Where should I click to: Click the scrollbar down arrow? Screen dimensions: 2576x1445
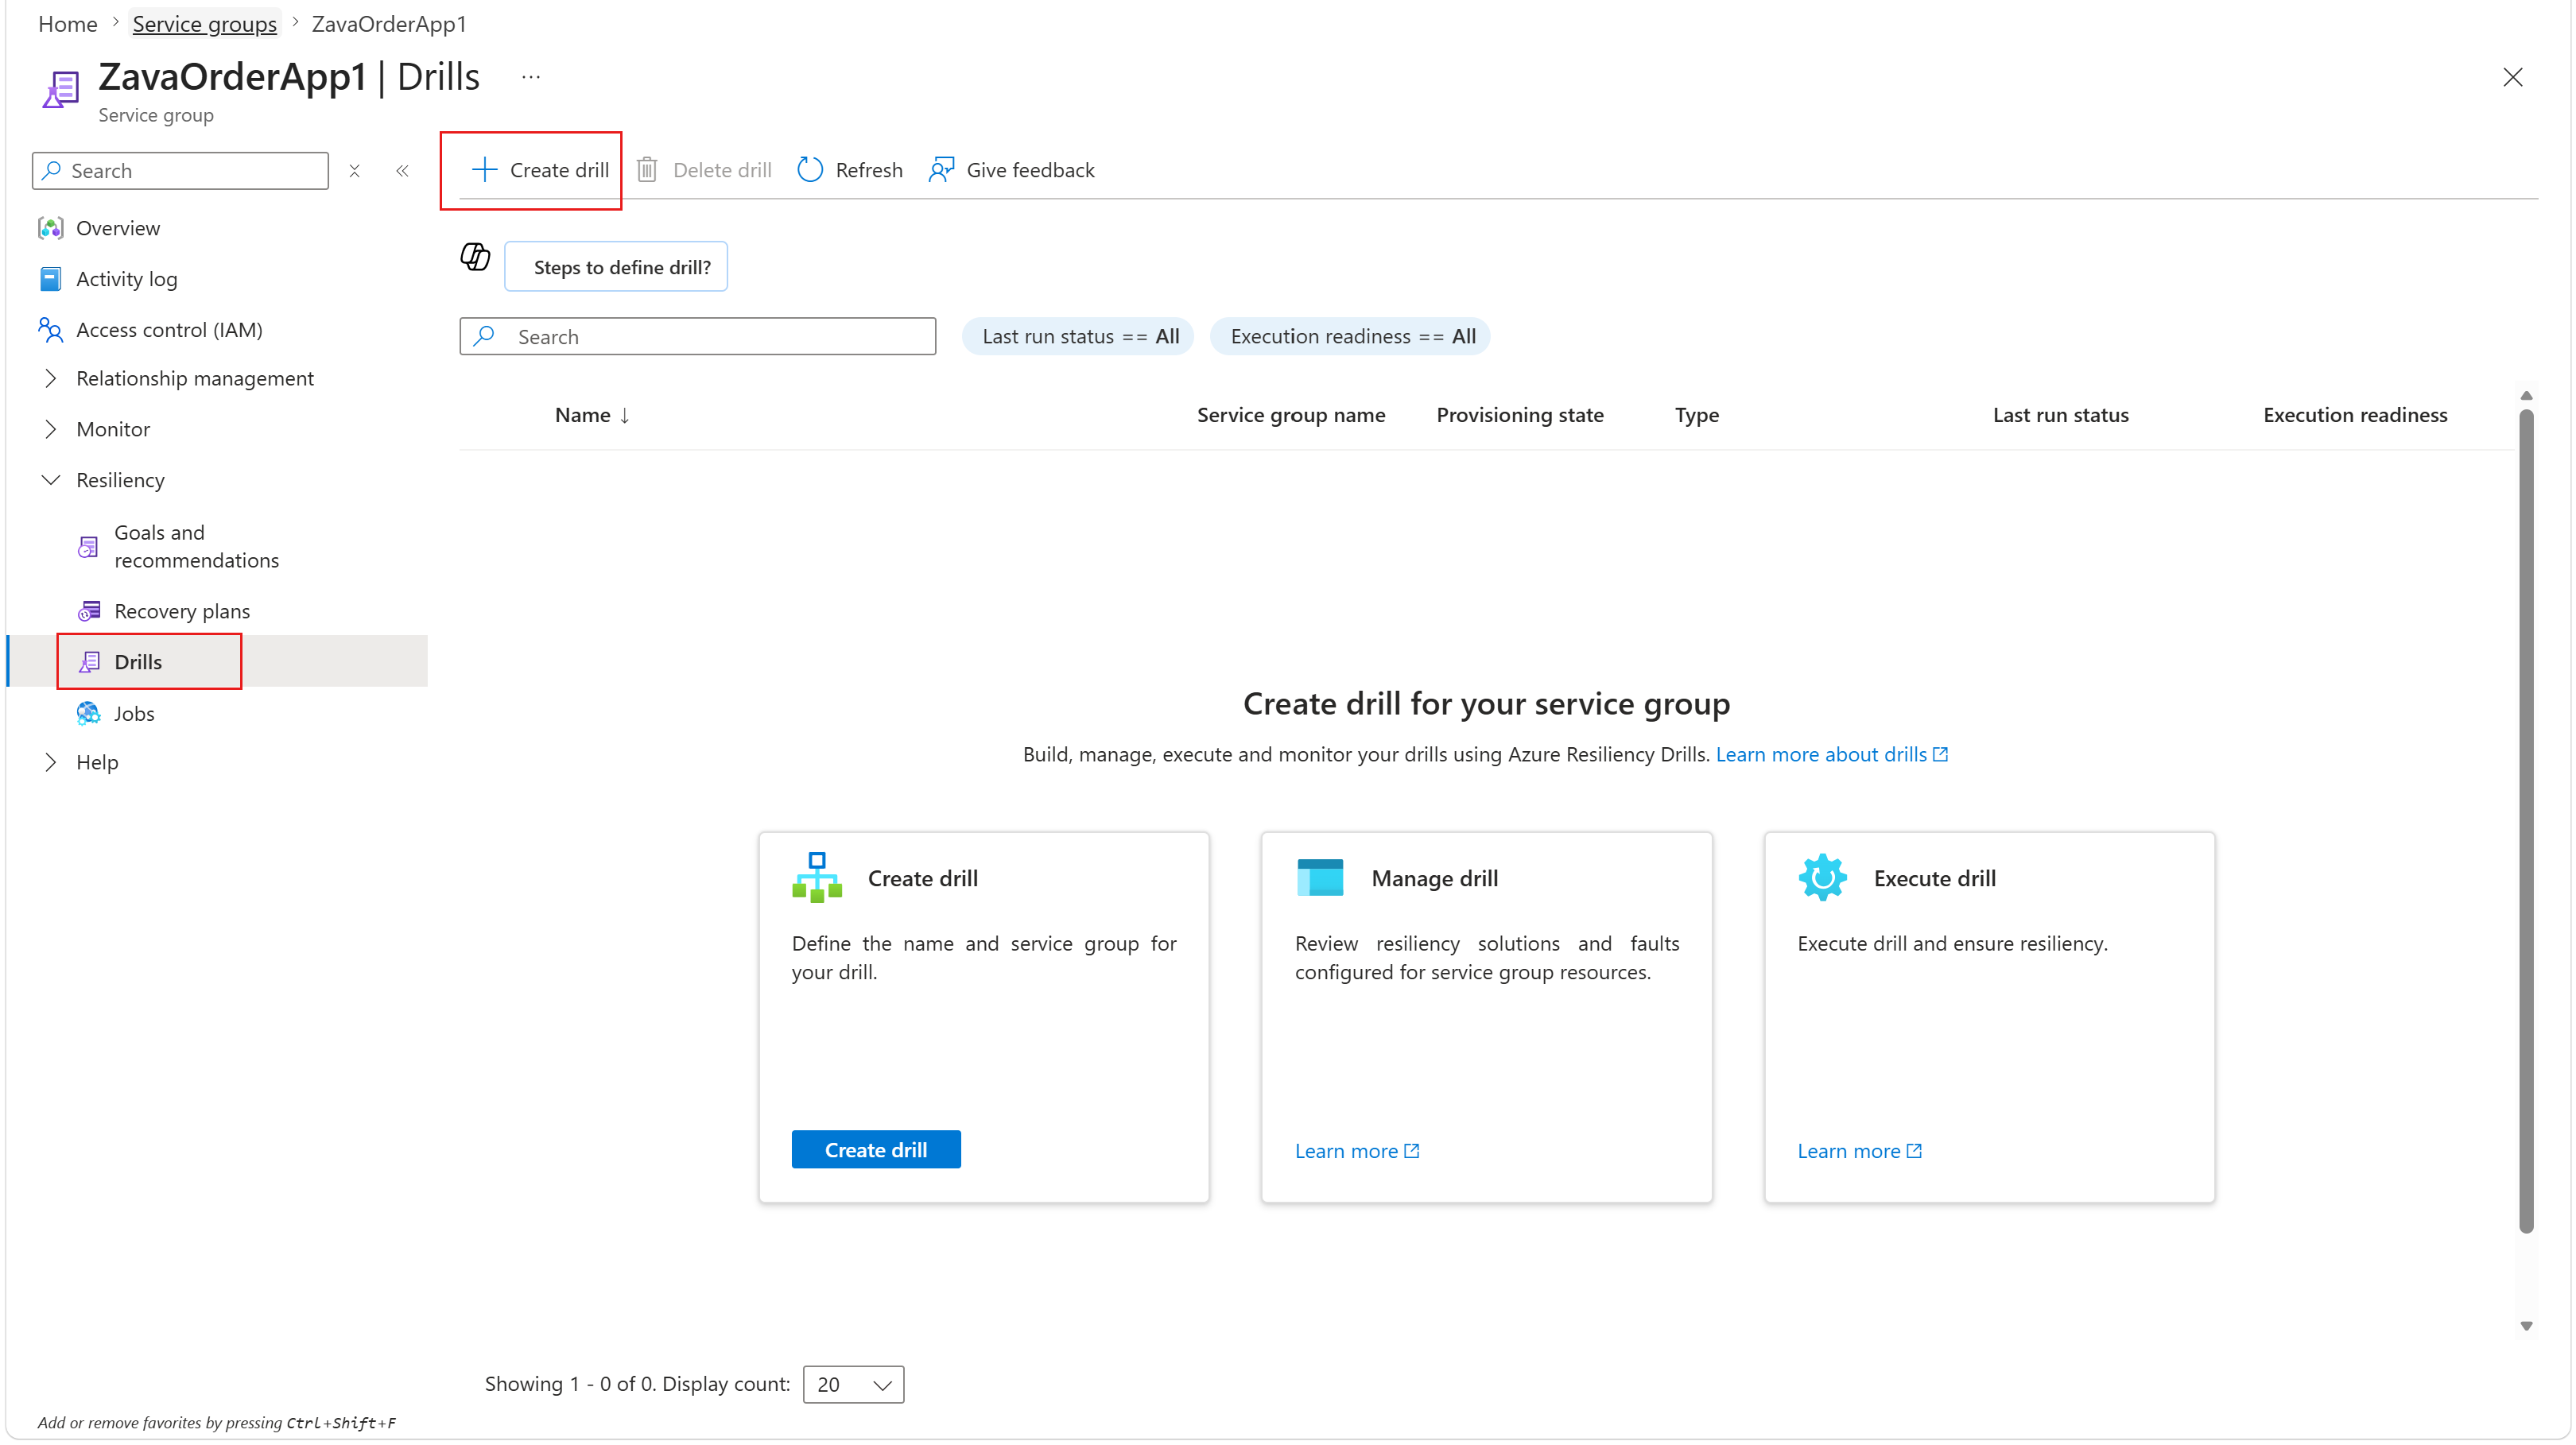2526,1326
